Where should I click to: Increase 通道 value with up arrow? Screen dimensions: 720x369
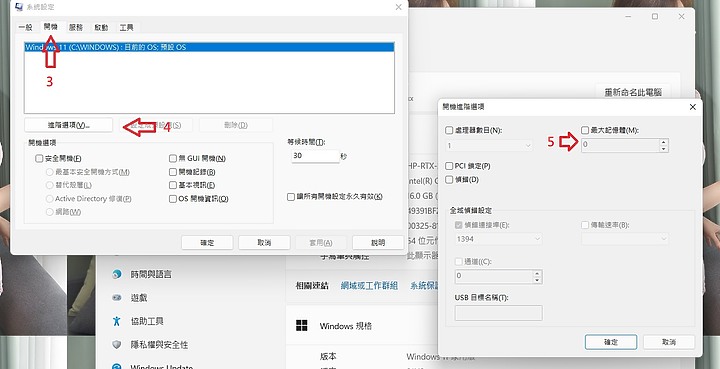click(537, 273)
